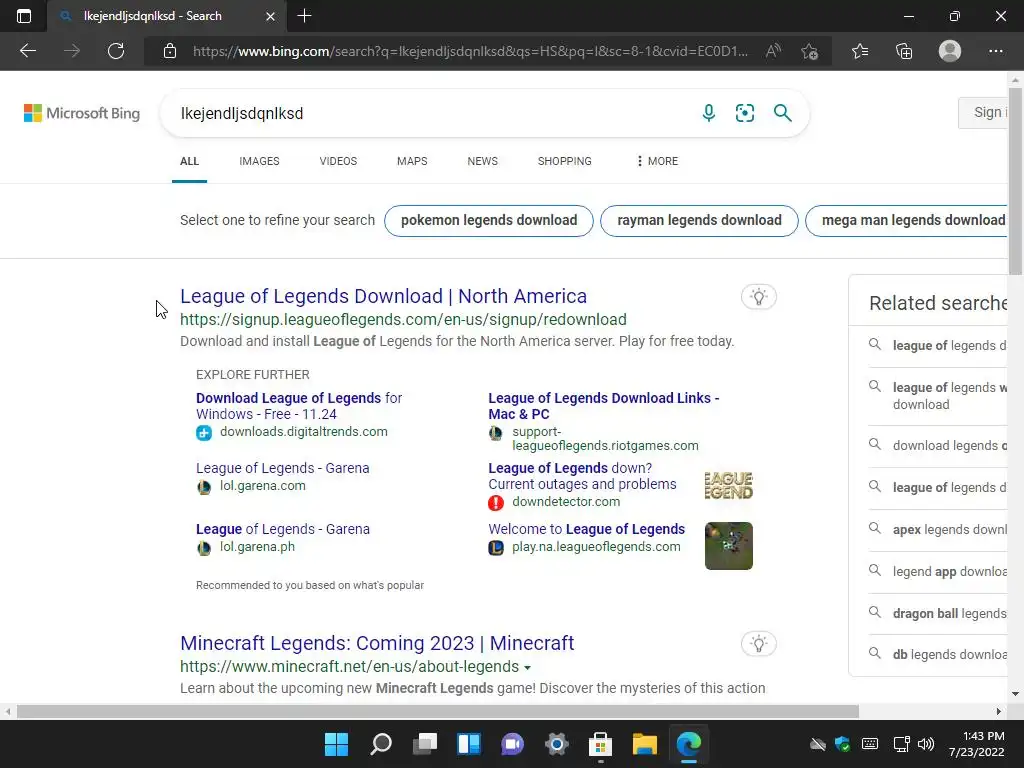Switch to the VIDEOS tab
The height and width of the screenshot is (768, 1024).
(x=338, y=161)
